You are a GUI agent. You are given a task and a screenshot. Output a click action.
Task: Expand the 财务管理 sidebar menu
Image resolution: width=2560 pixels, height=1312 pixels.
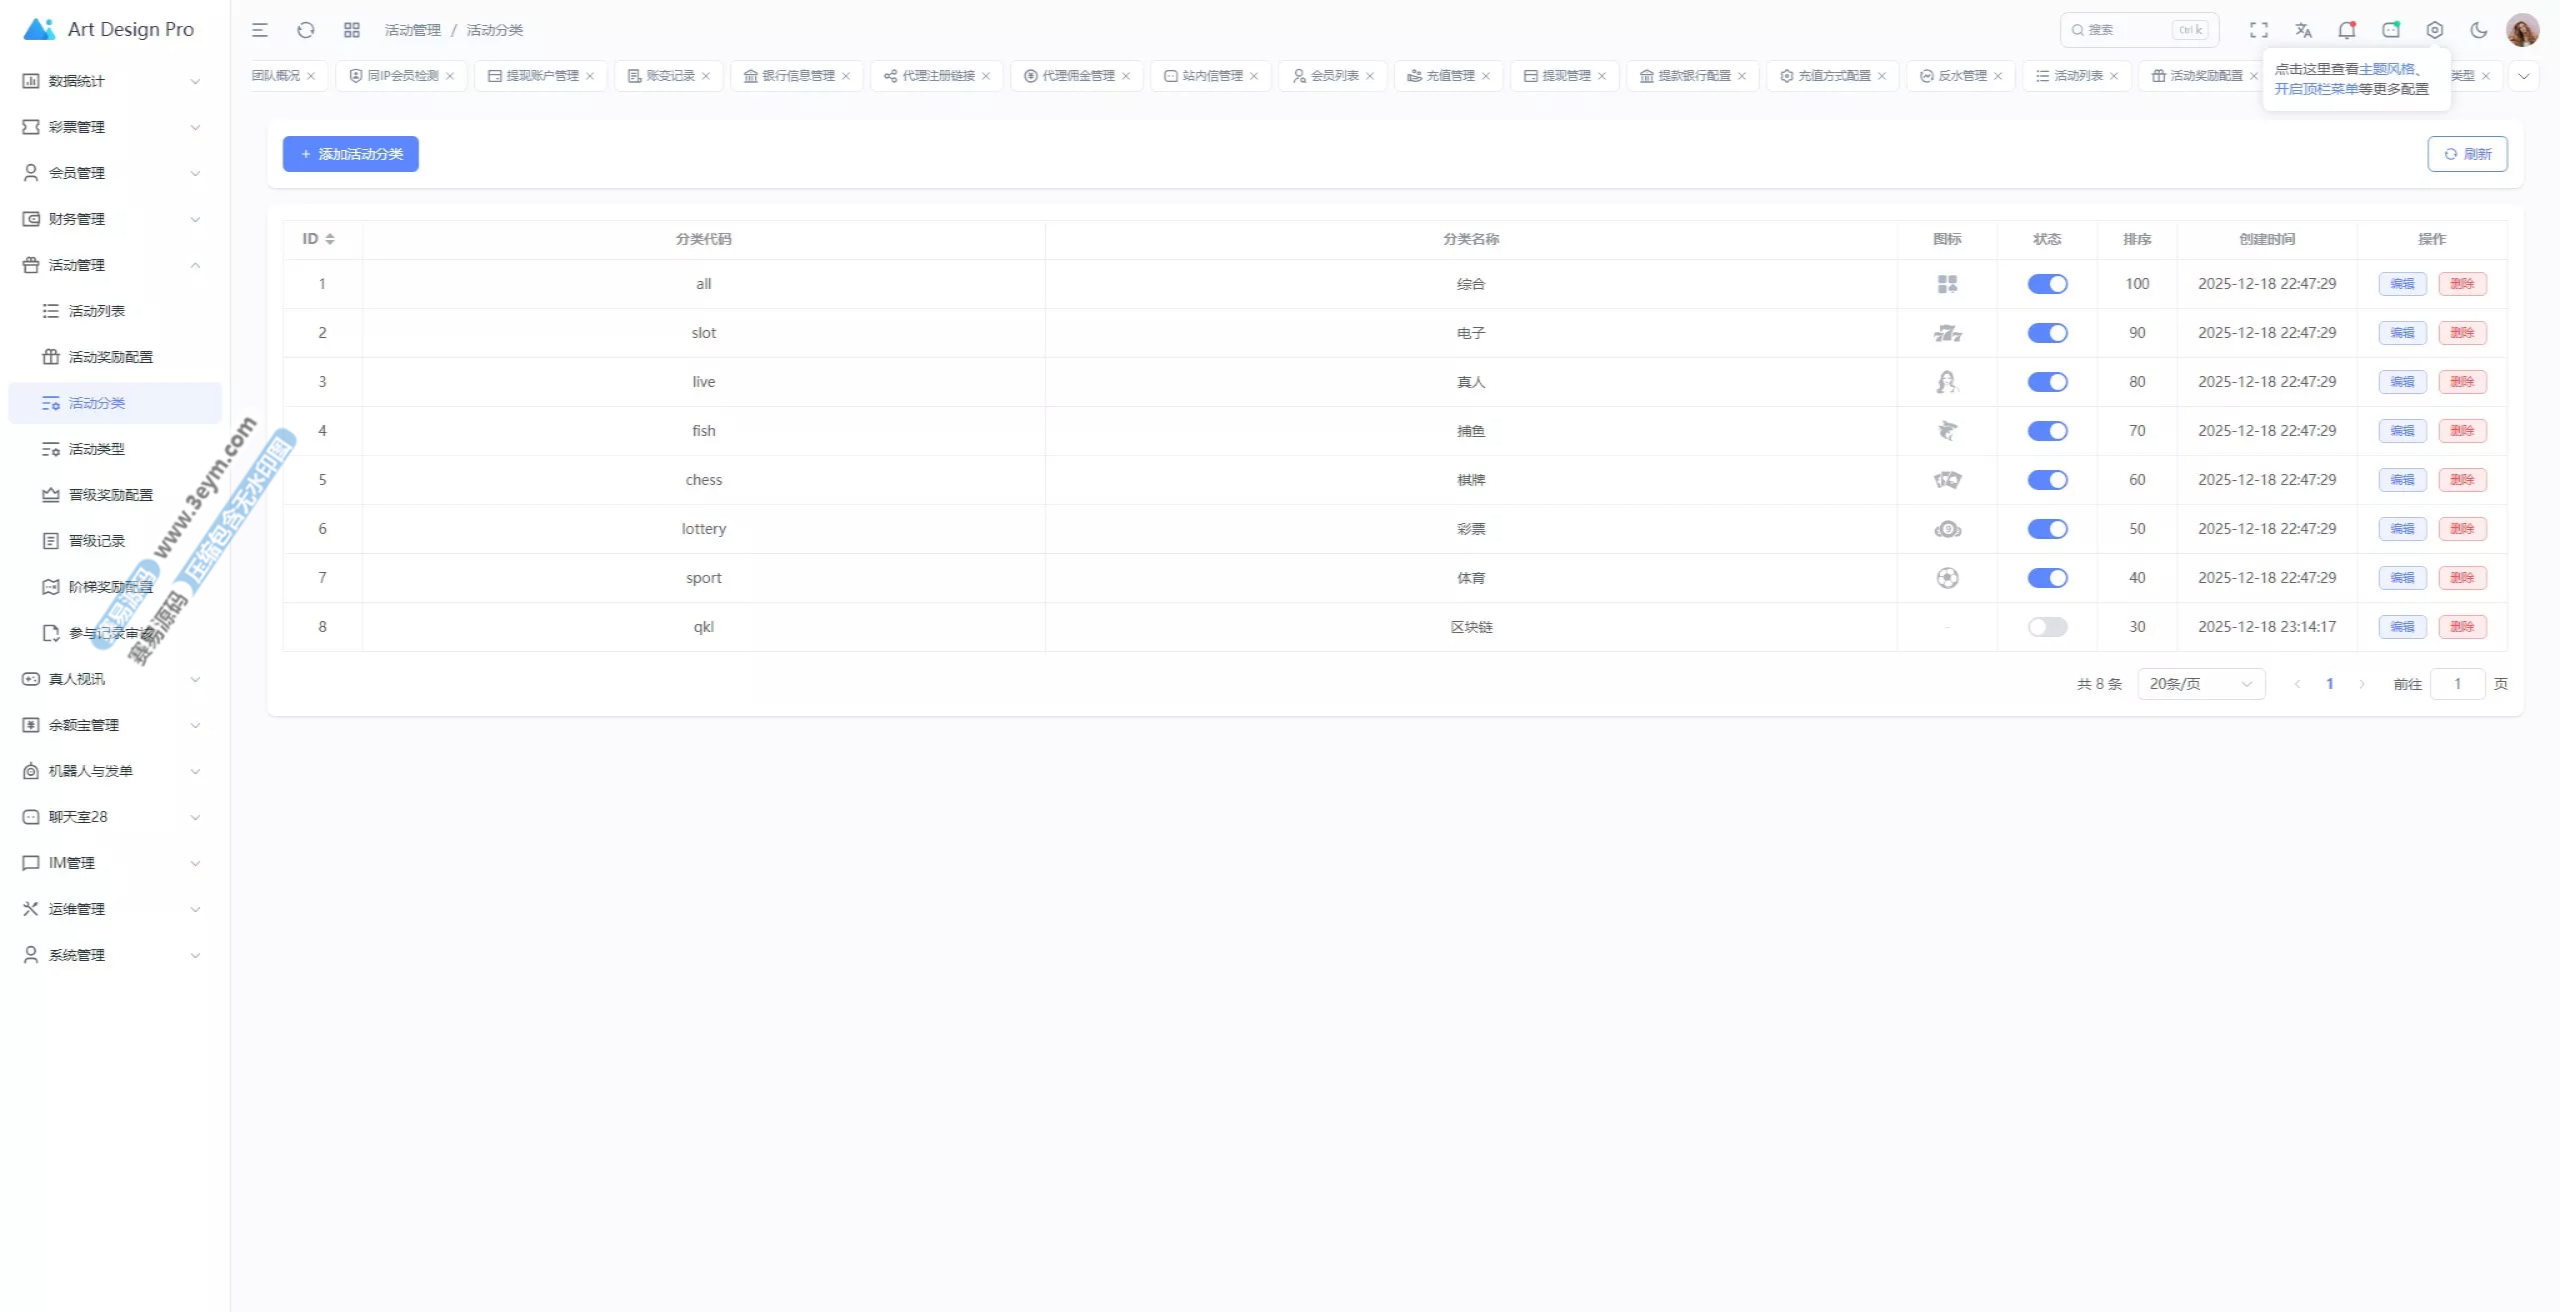pos(110,219)
